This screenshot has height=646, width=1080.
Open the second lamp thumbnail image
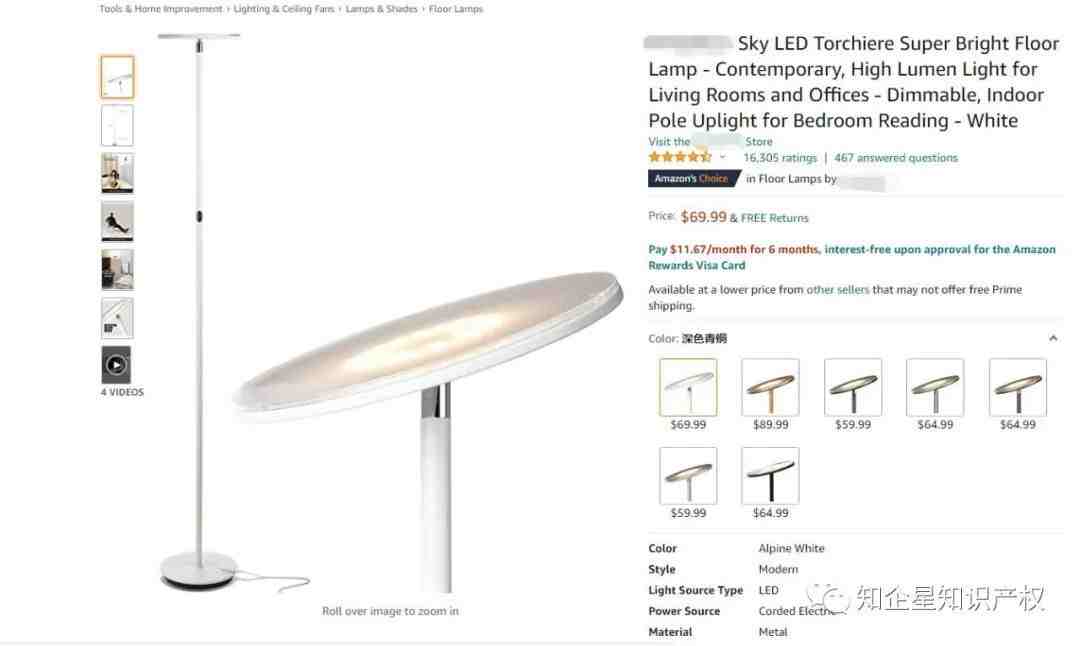pyautogui.click(x=117, y=125)
